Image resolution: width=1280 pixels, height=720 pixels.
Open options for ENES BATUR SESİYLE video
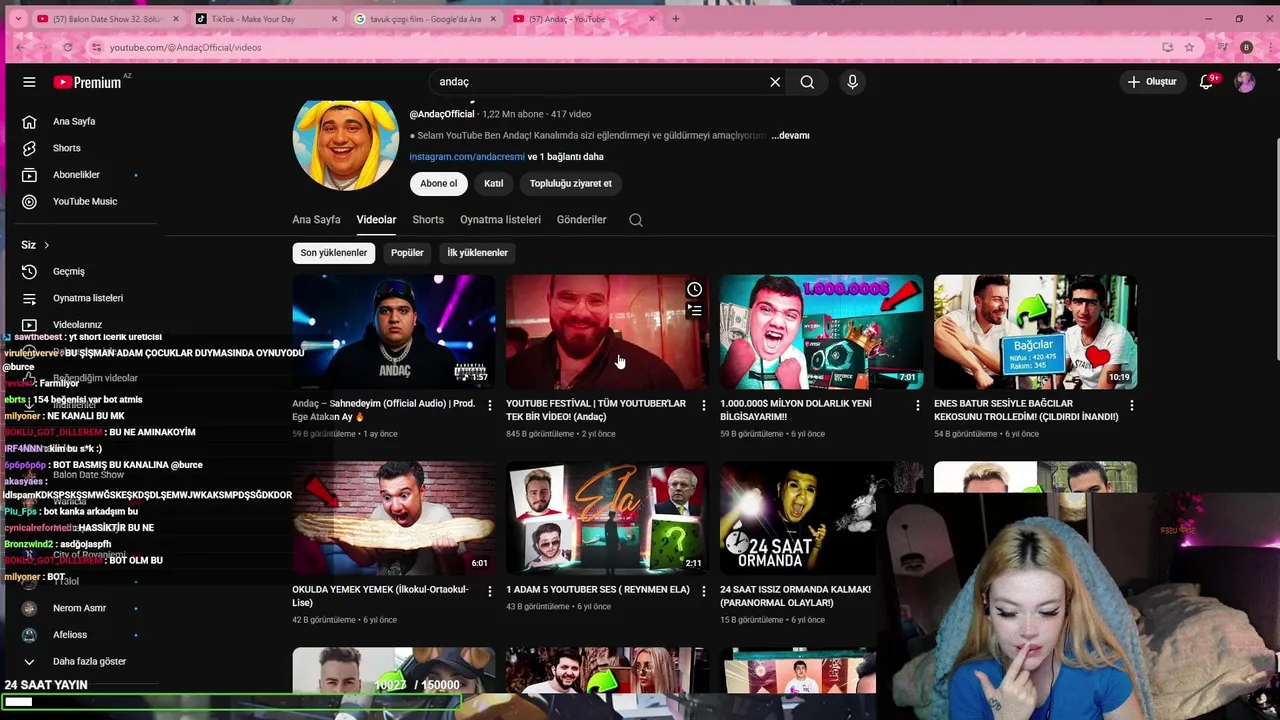(1131, 405)
